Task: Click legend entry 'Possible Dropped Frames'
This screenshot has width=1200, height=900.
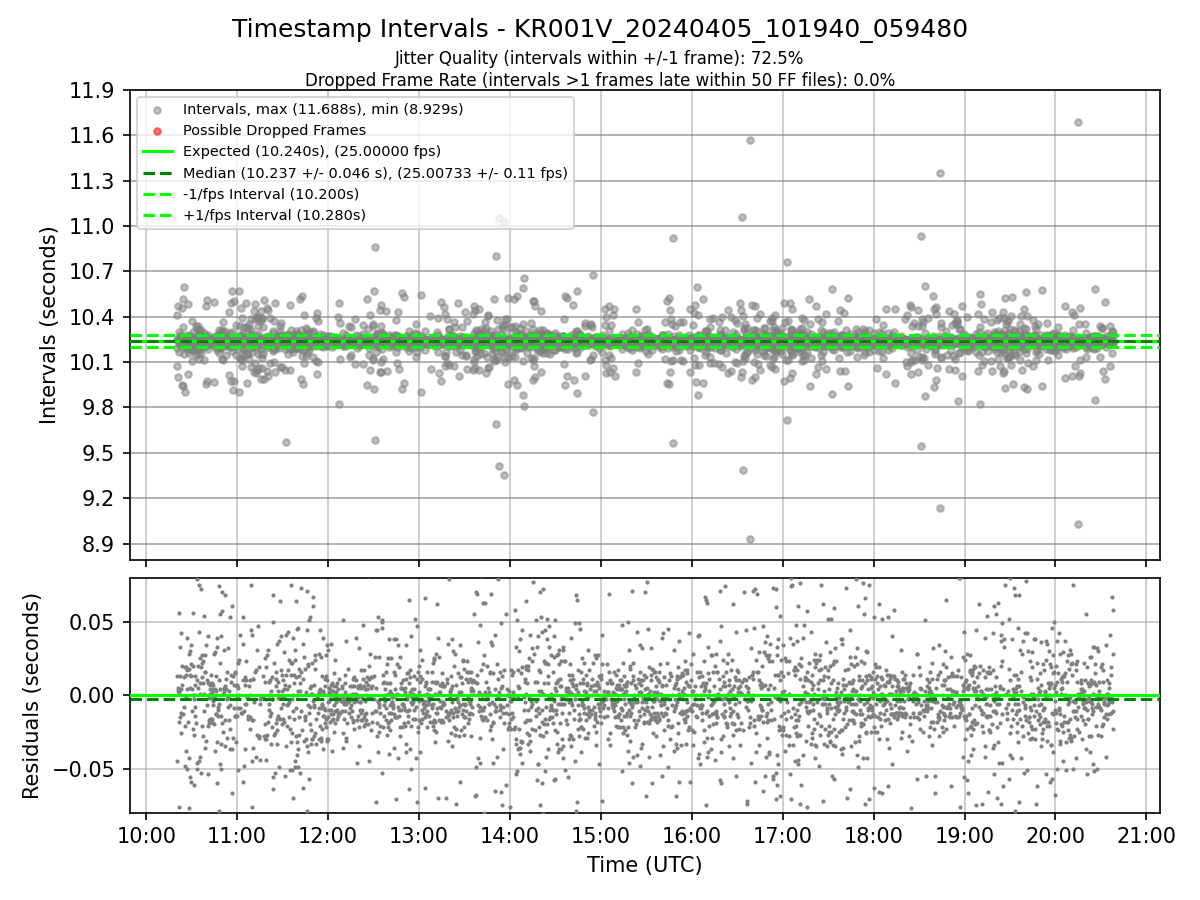Action: coord(274,130)
